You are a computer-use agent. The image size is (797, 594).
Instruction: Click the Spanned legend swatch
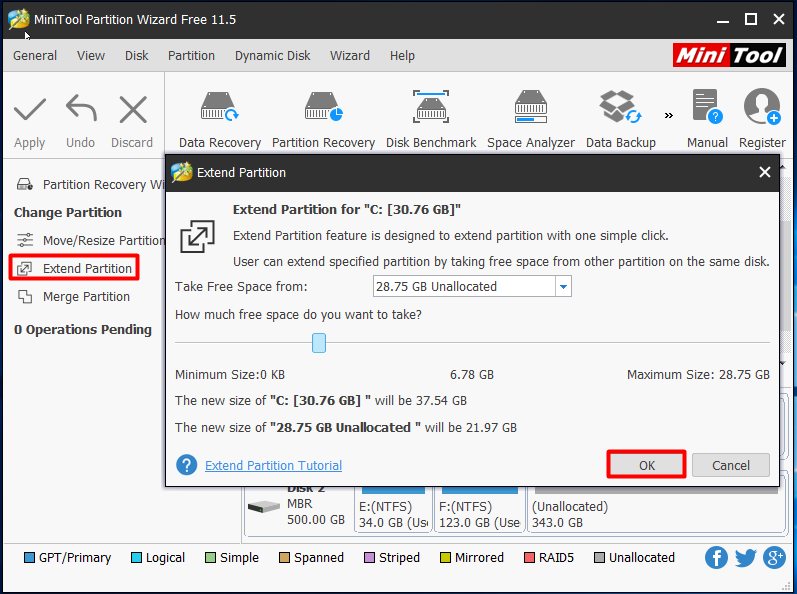pyautogui.click(x=285, y=557)
